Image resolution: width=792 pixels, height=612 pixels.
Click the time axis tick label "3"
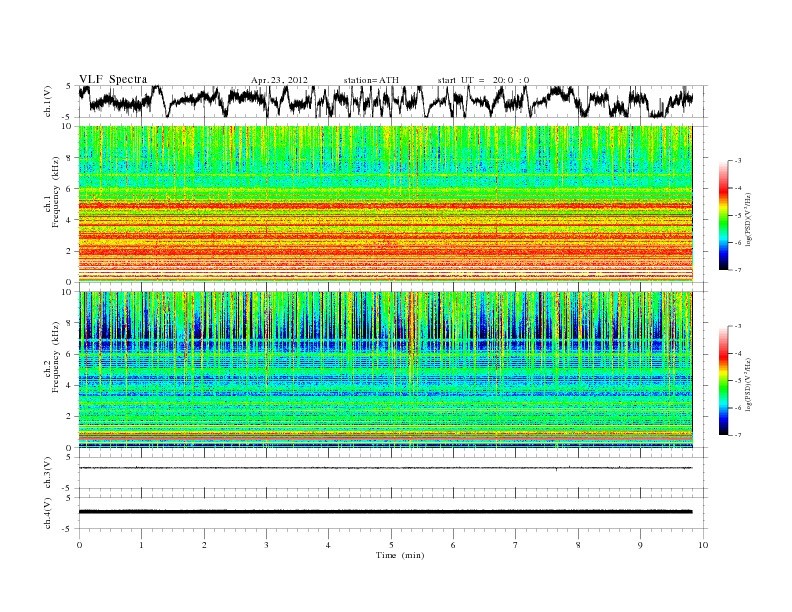point(266,545)
